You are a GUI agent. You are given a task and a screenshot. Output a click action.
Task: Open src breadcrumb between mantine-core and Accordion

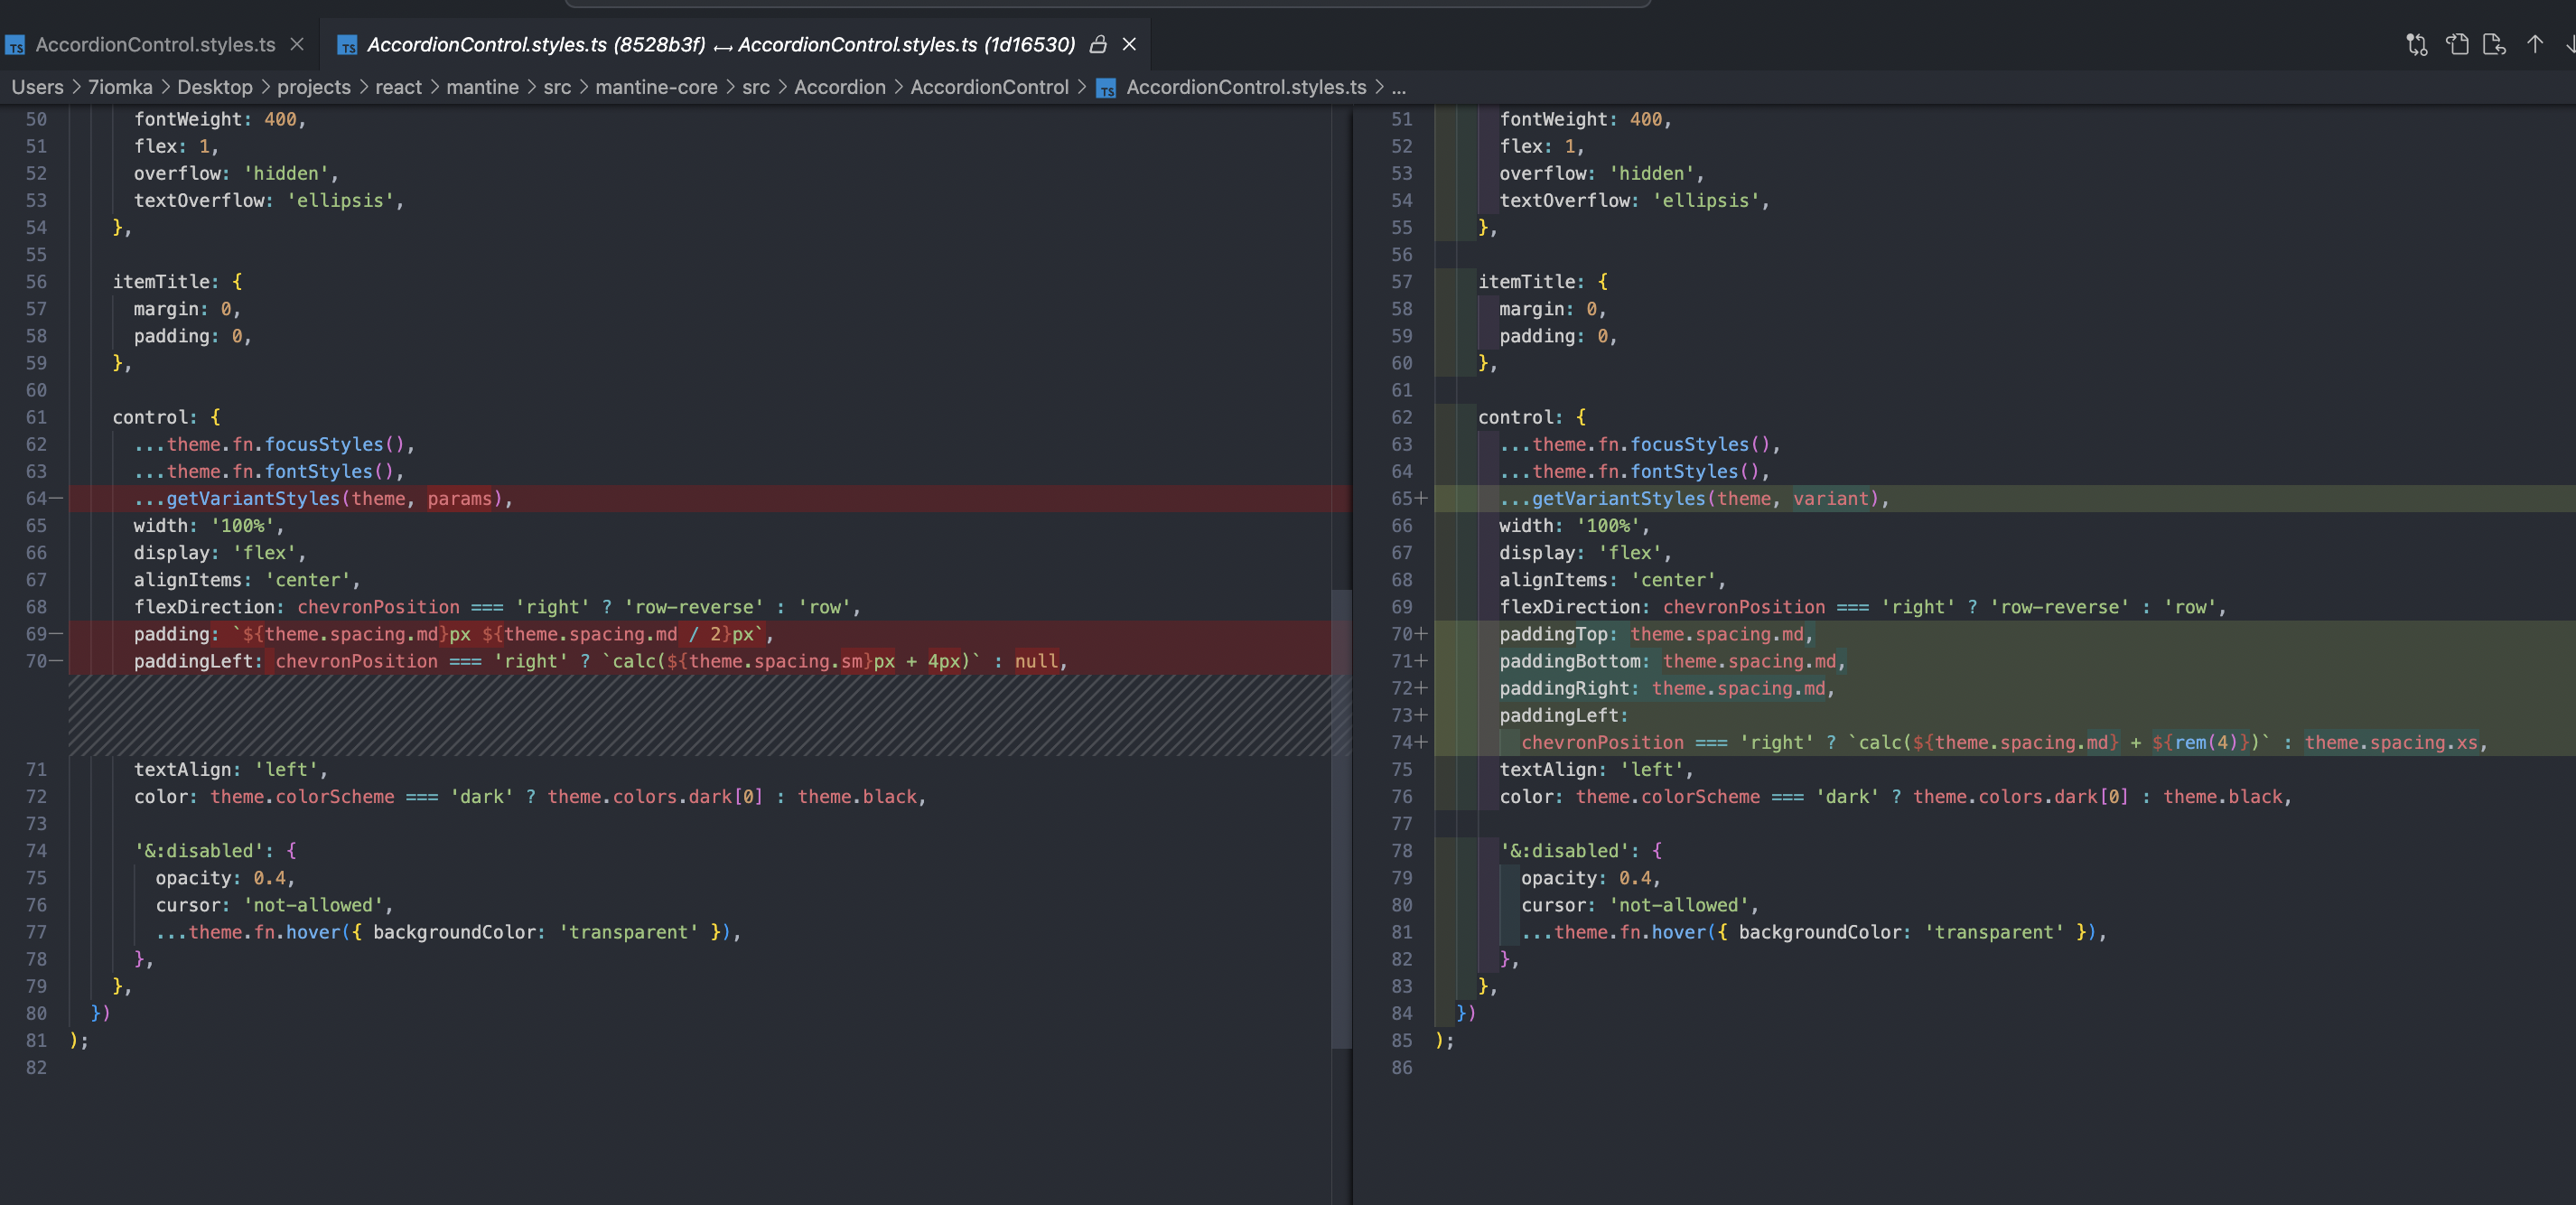pos(756,87)
